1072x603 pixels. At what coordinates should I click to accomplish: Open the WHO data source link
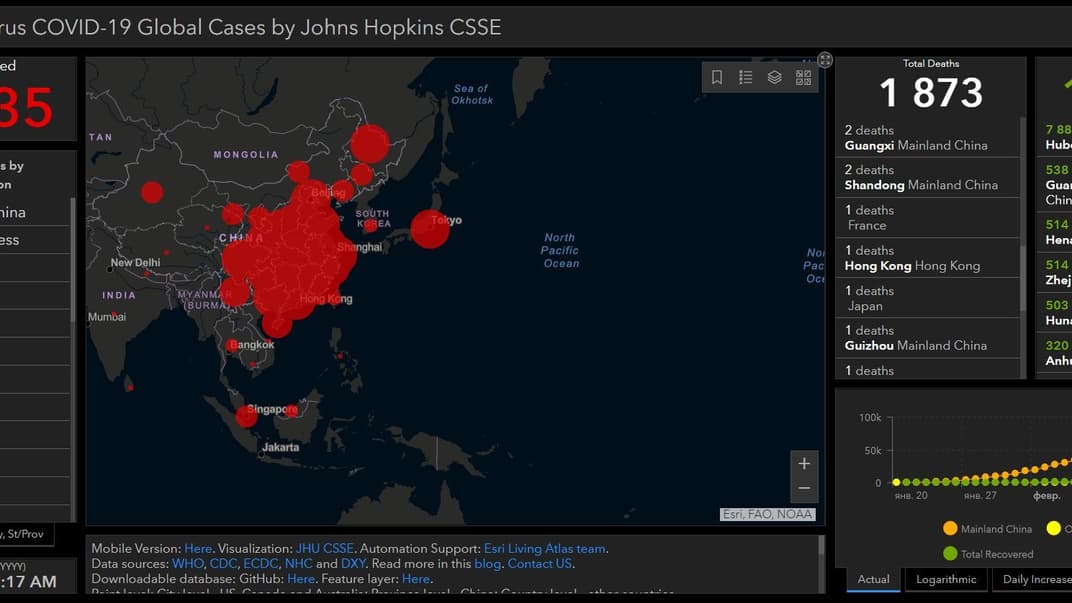(187, 563)
